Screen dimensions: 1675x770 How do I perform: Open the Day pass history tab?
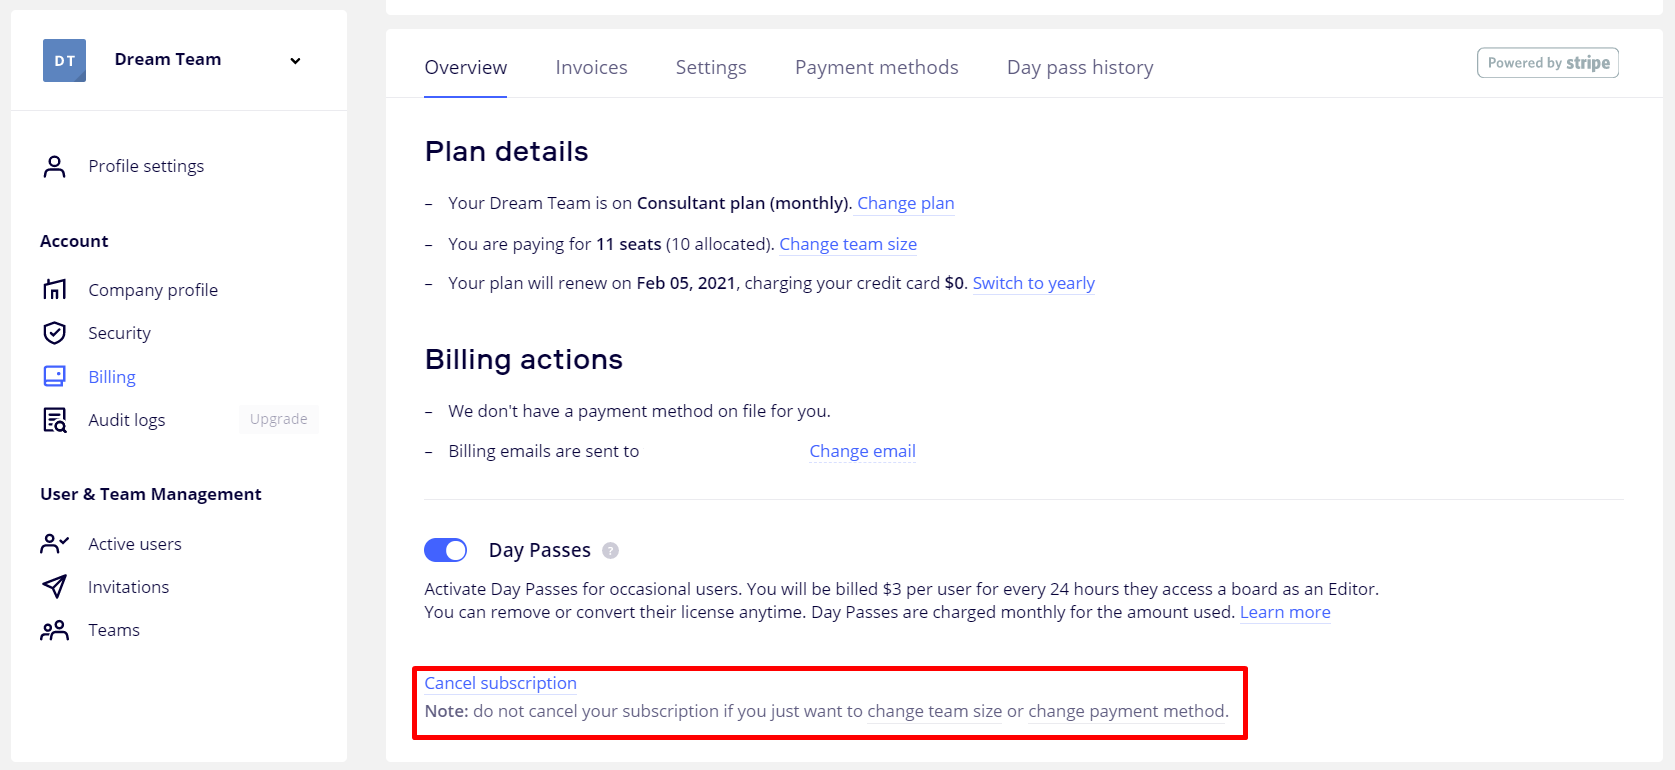tap(1080, 67)
